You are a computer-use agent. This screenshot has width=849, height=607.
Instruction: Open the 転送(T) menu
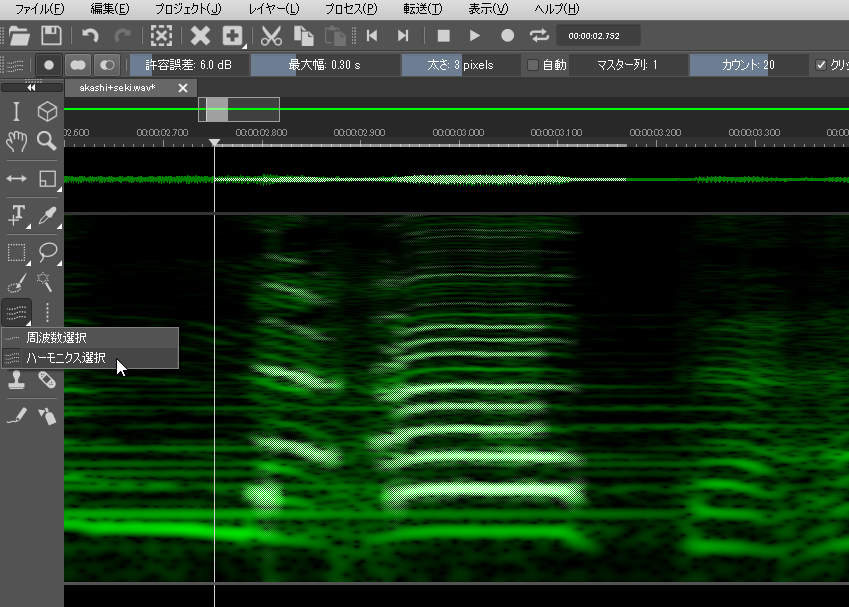tap(422, 9)
